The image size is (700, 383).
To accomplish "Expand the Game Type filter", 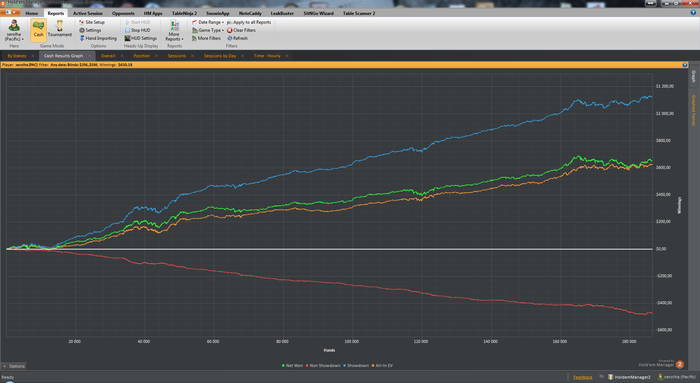I will (x=208, y=30).
